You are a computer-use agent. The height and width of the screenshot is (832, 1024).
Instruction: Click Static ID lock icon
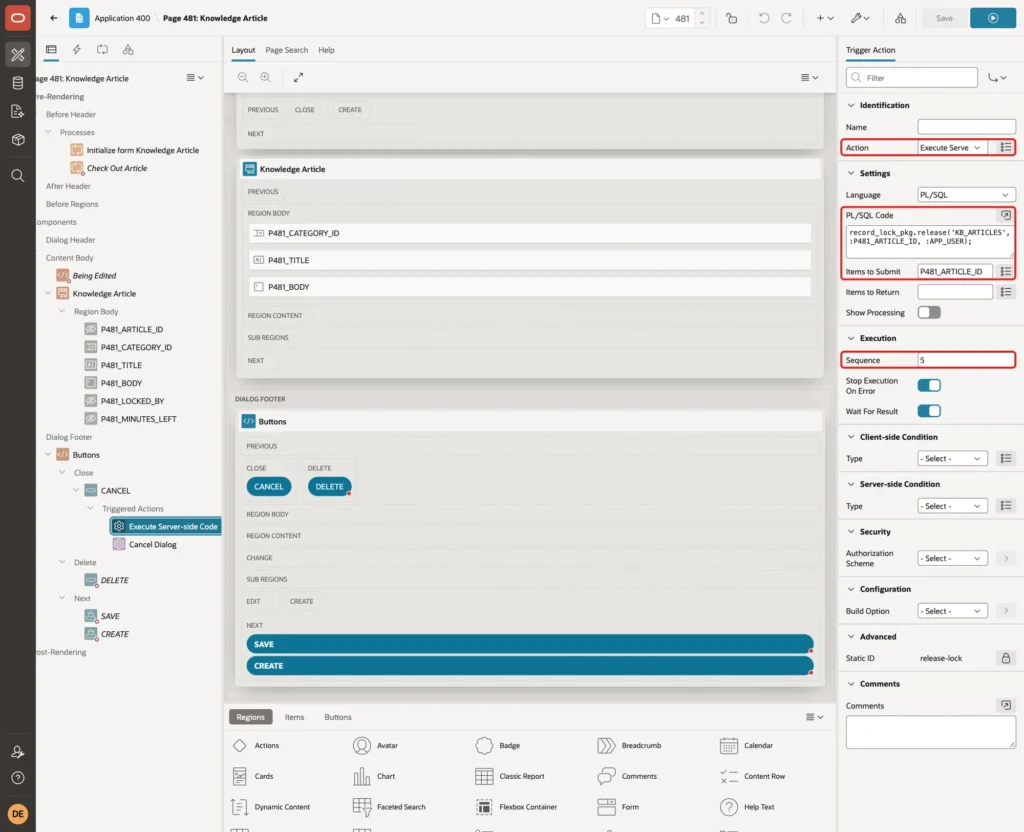point(1006,658)
